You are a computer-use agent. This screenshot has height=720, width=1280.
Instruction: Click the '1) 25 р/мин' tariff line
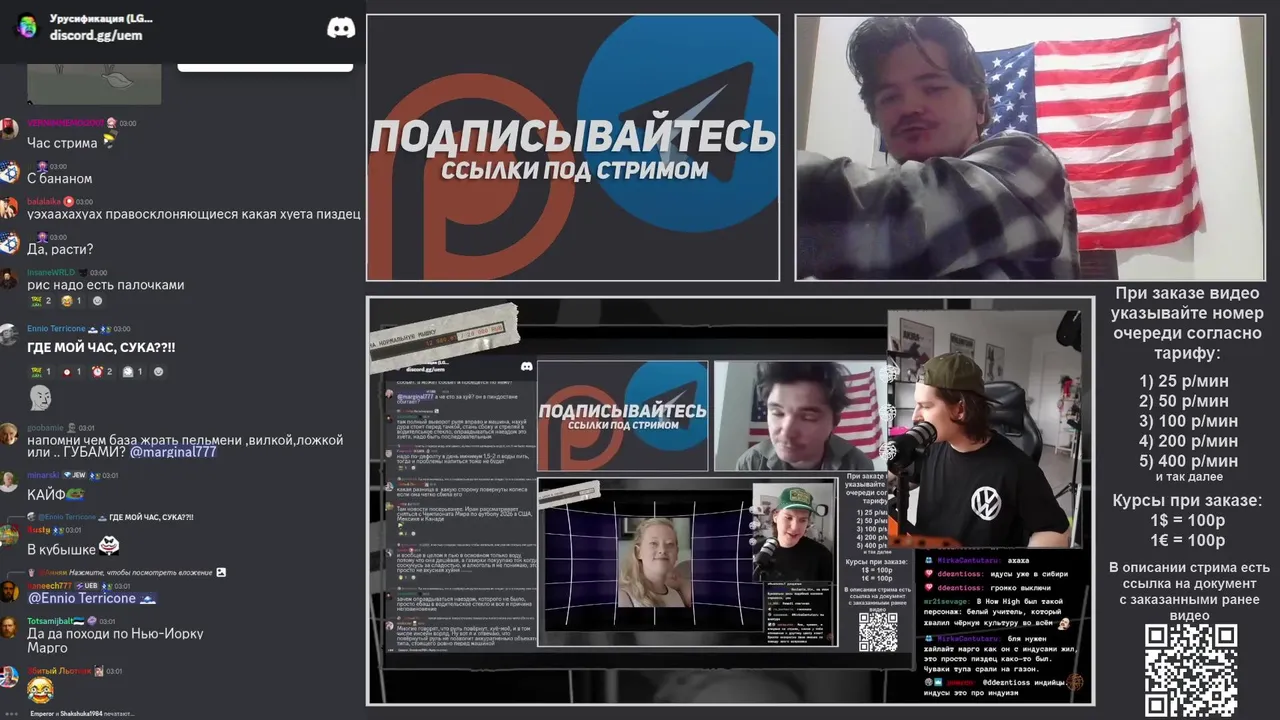point(1184,381)
